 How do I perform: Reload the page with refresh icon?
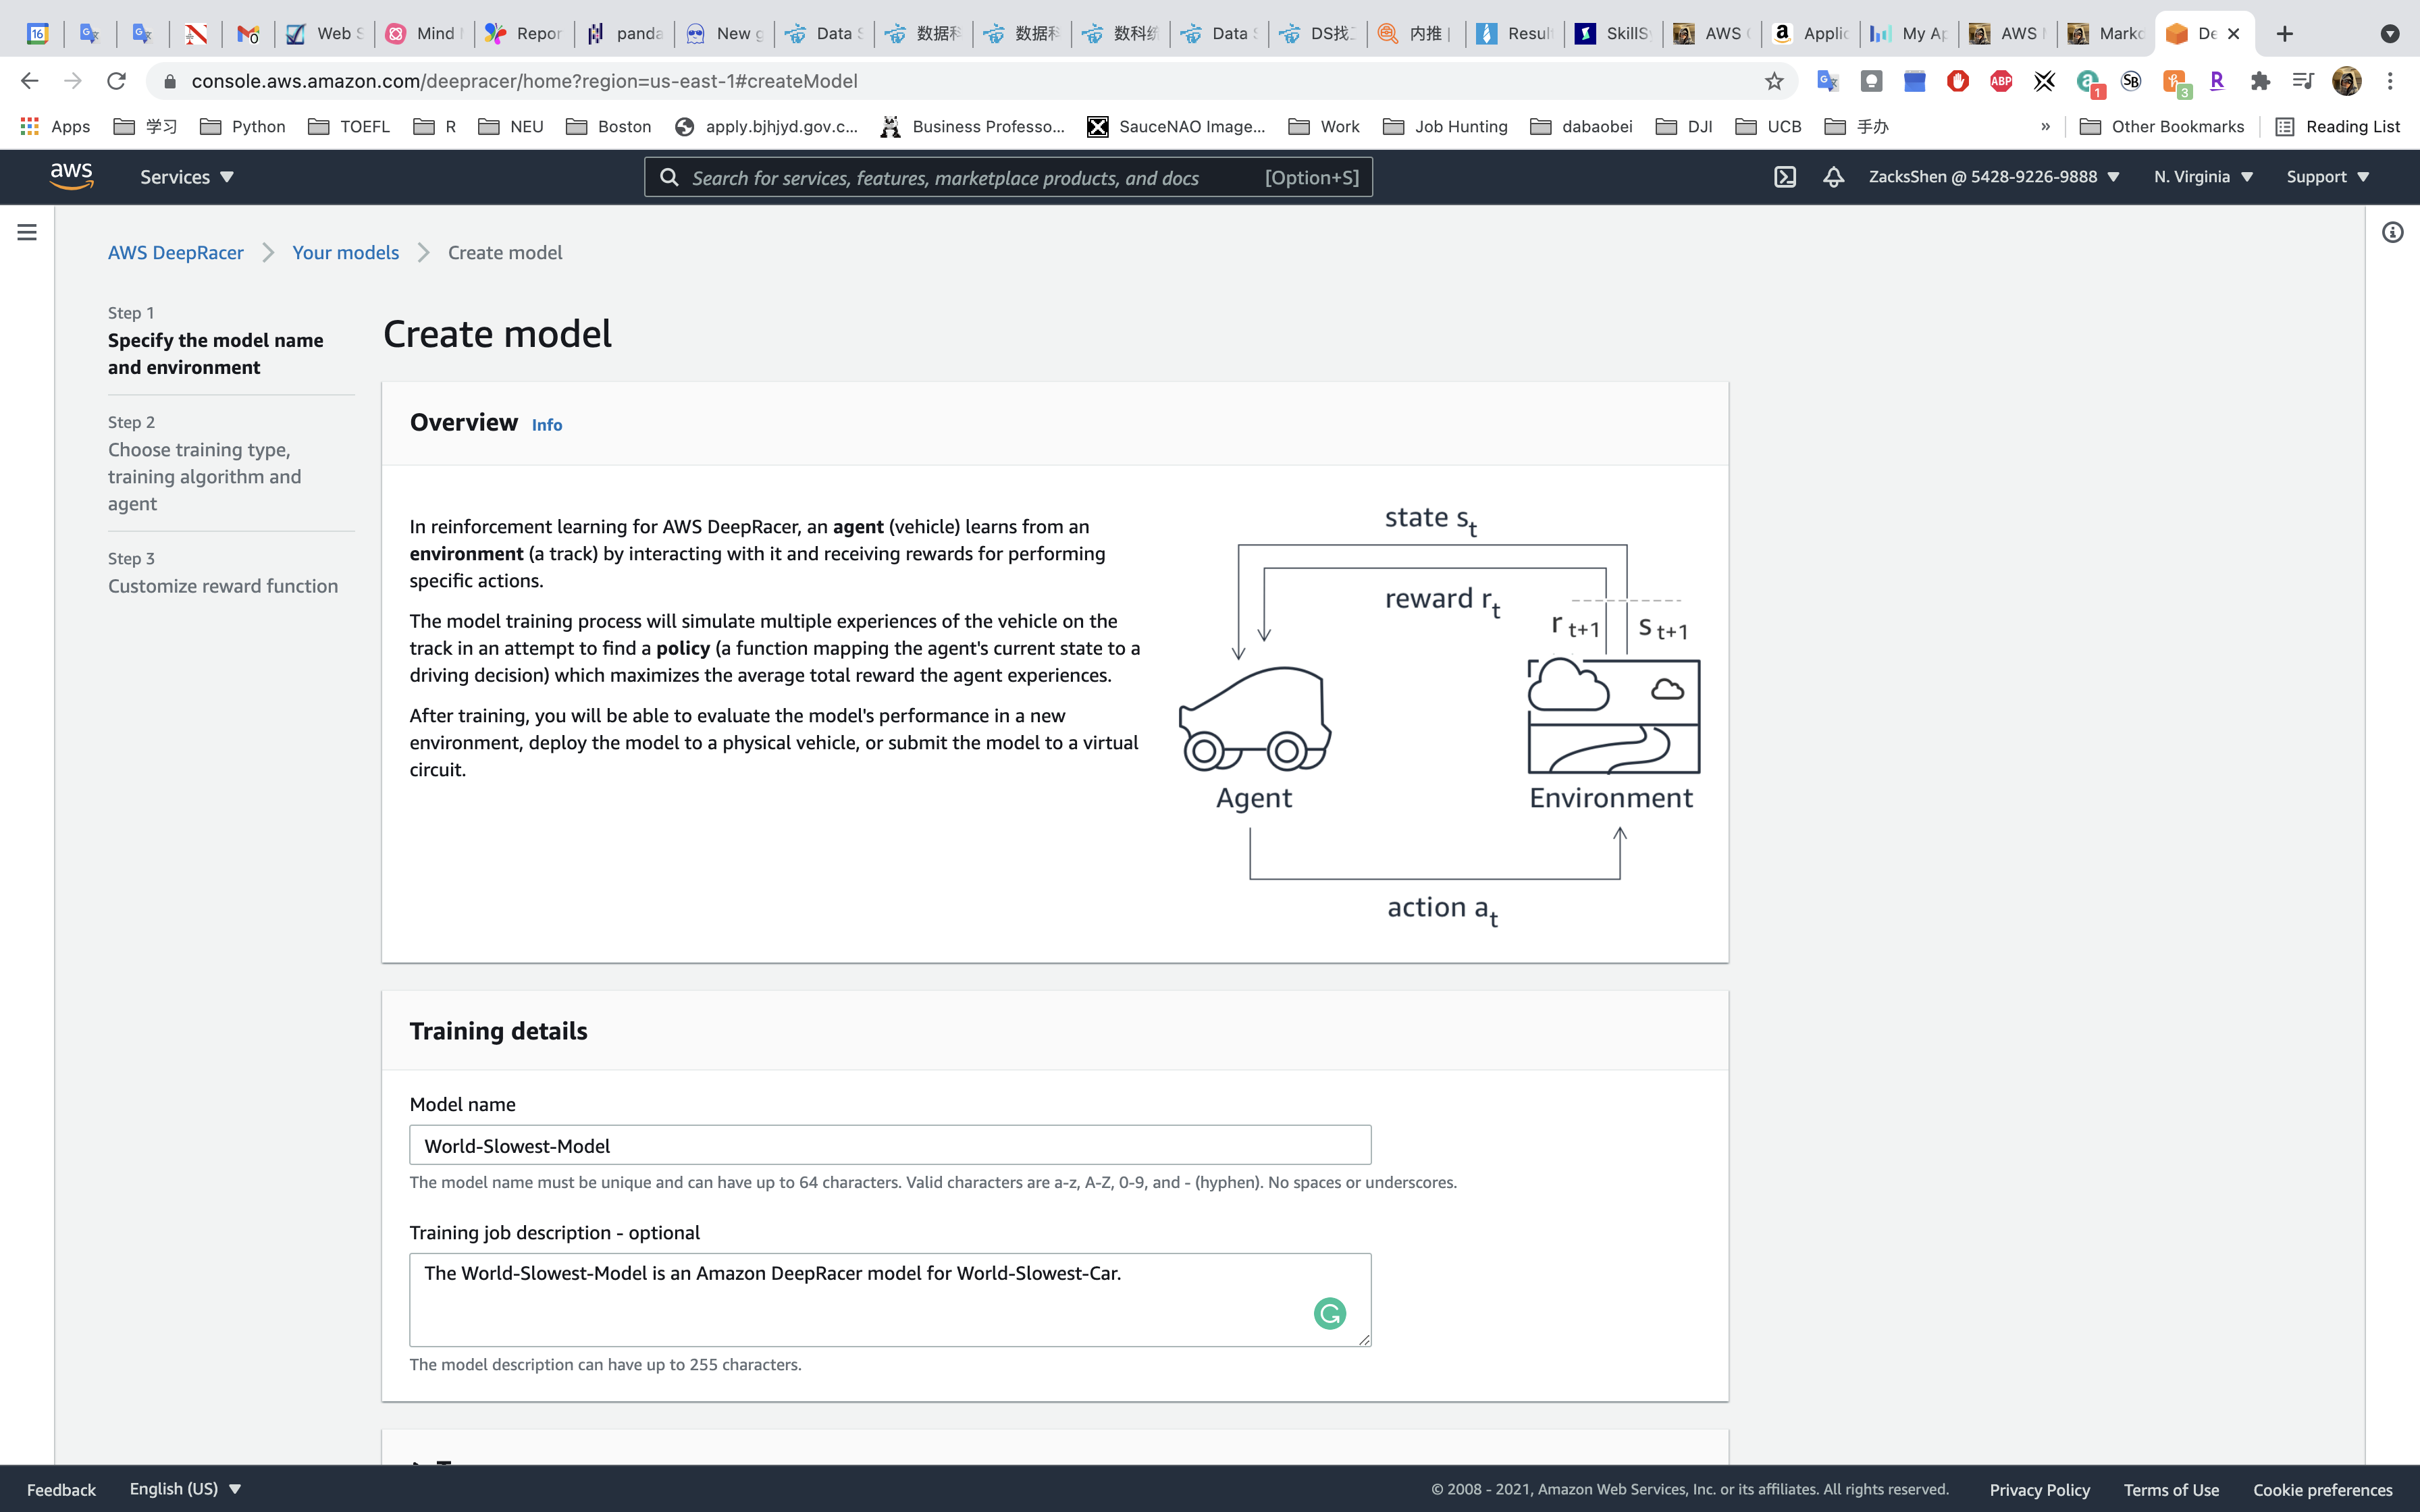click(117, 81)
